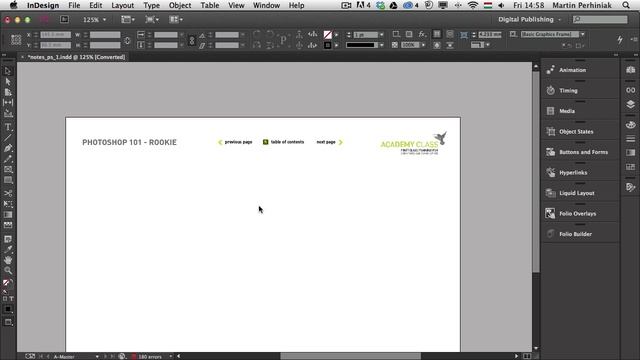Click the constrain proportions chain icon

127,40
